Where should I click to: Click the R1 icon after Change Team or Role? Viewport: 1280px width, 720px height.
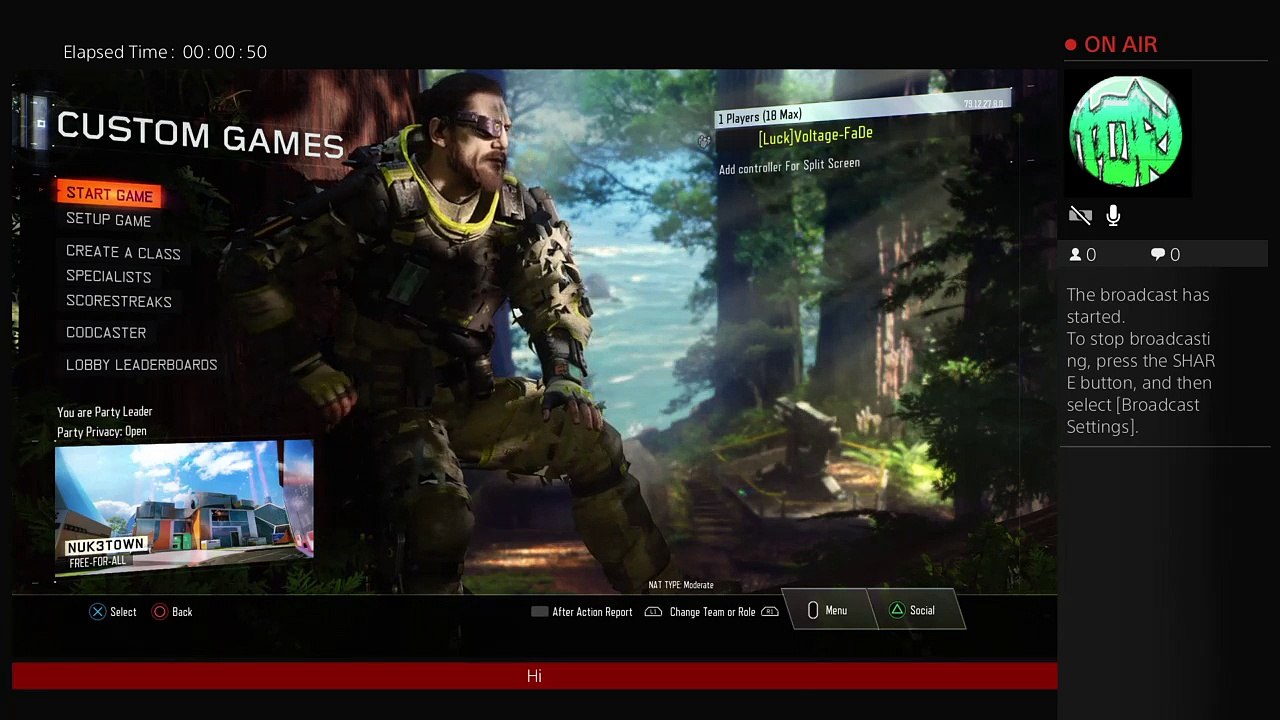click(x=770, y=612)
